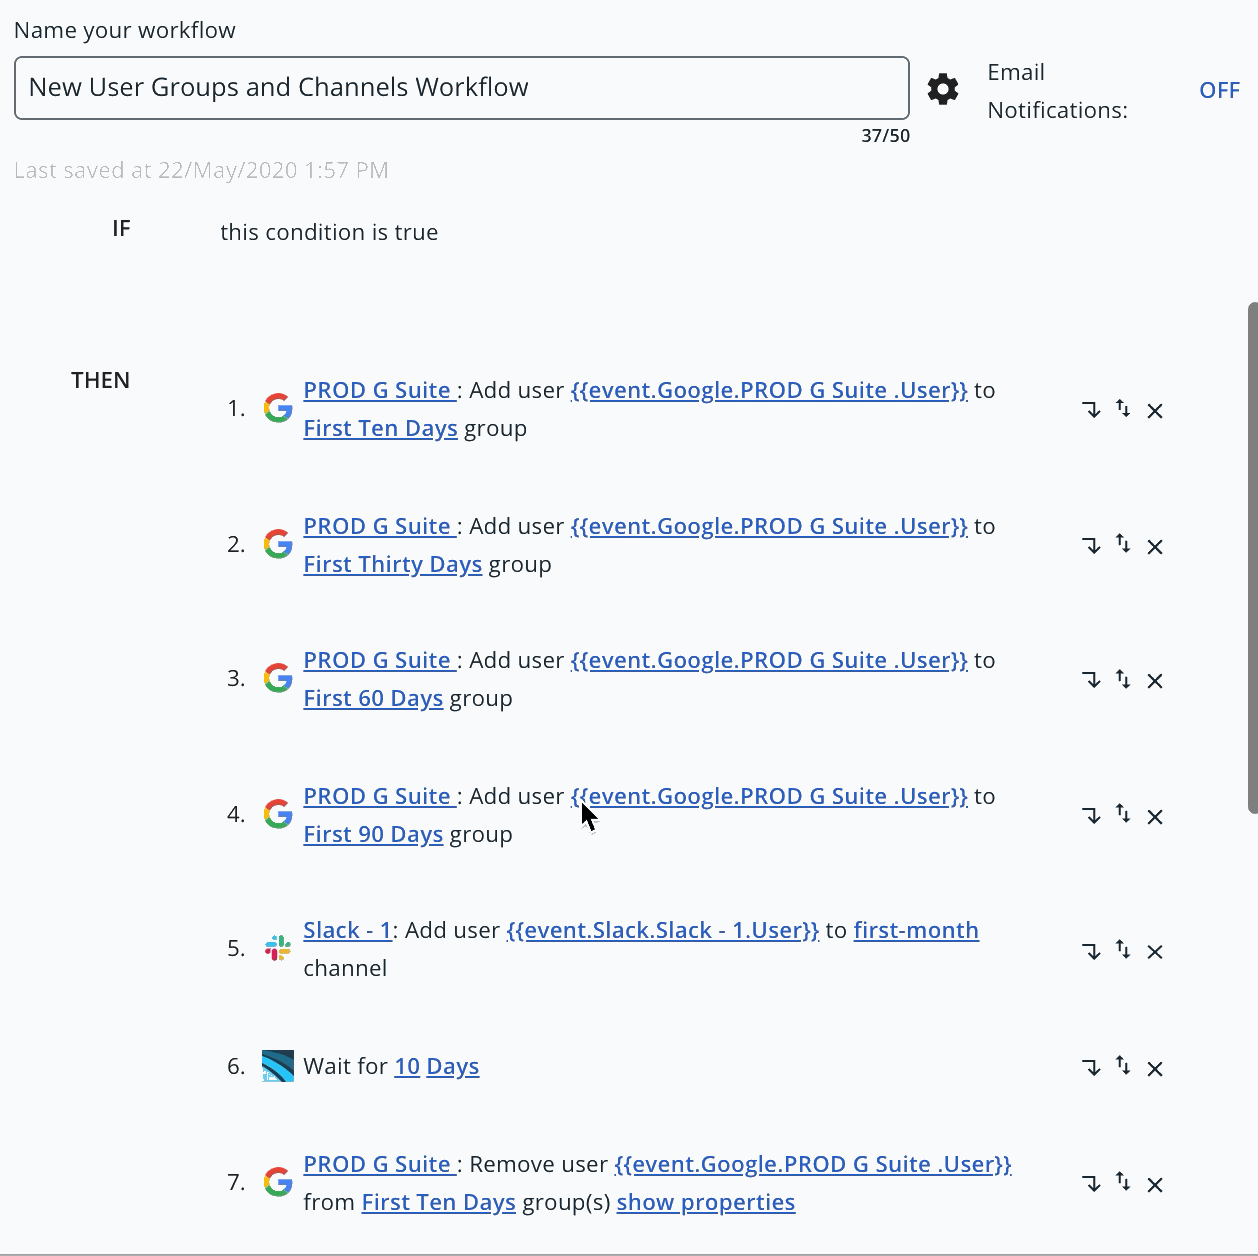The image size is (1258, 1256).
Task: Remove action 2 with the X
Action: tap(1155, 547)
